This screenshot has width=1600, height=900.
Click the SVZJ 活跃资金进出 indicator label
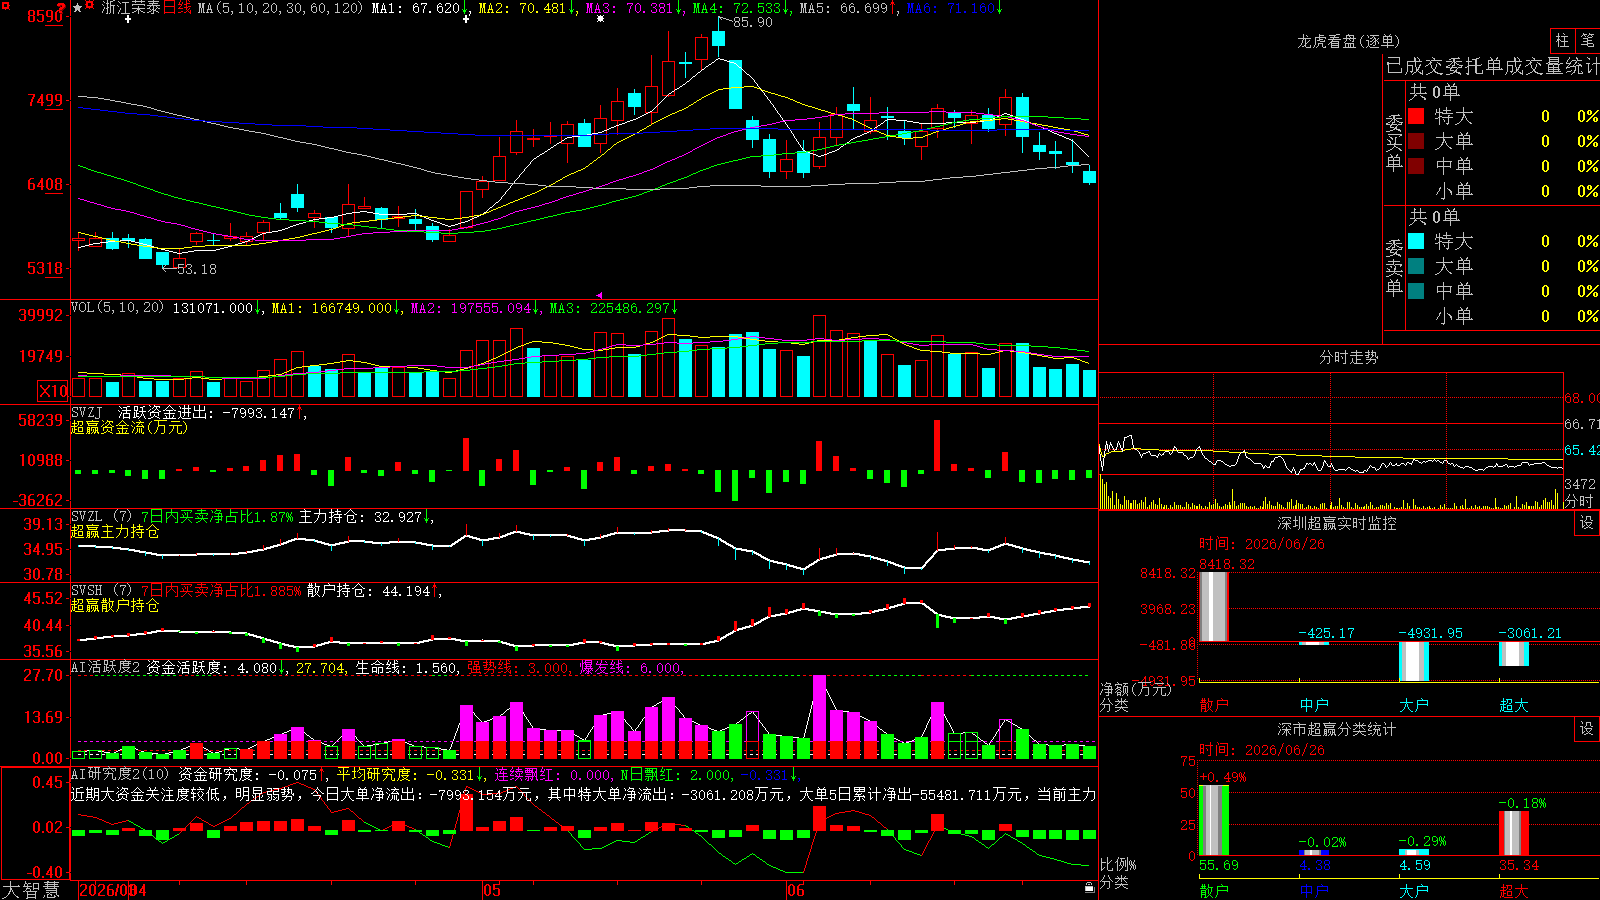tap(141, 412)
